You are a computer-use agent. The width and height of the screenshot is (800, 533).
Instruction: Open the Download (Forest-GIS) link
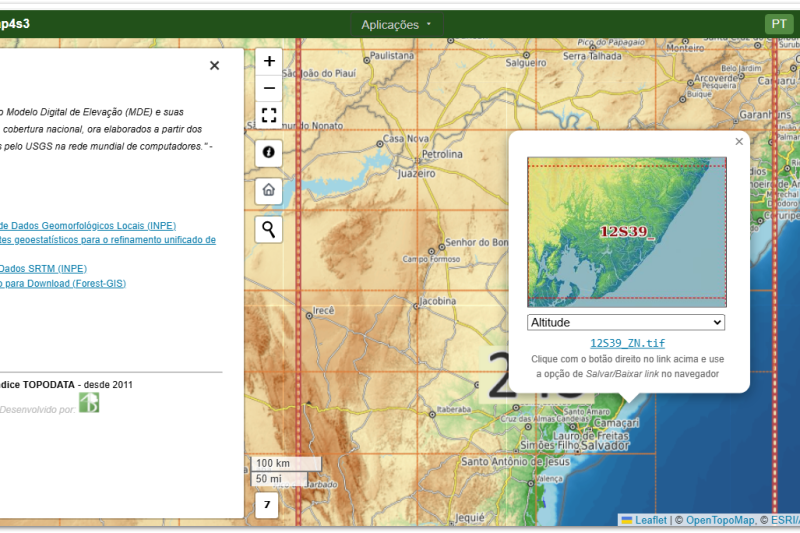click(63, 283)
